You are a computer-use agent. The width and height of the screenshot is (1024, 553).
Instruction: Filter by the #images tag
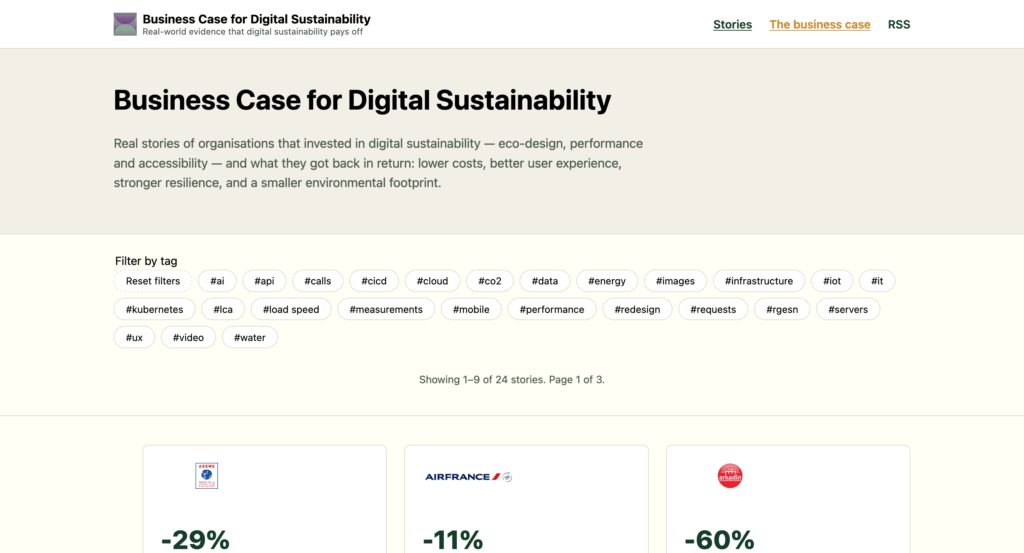point(675,281)
